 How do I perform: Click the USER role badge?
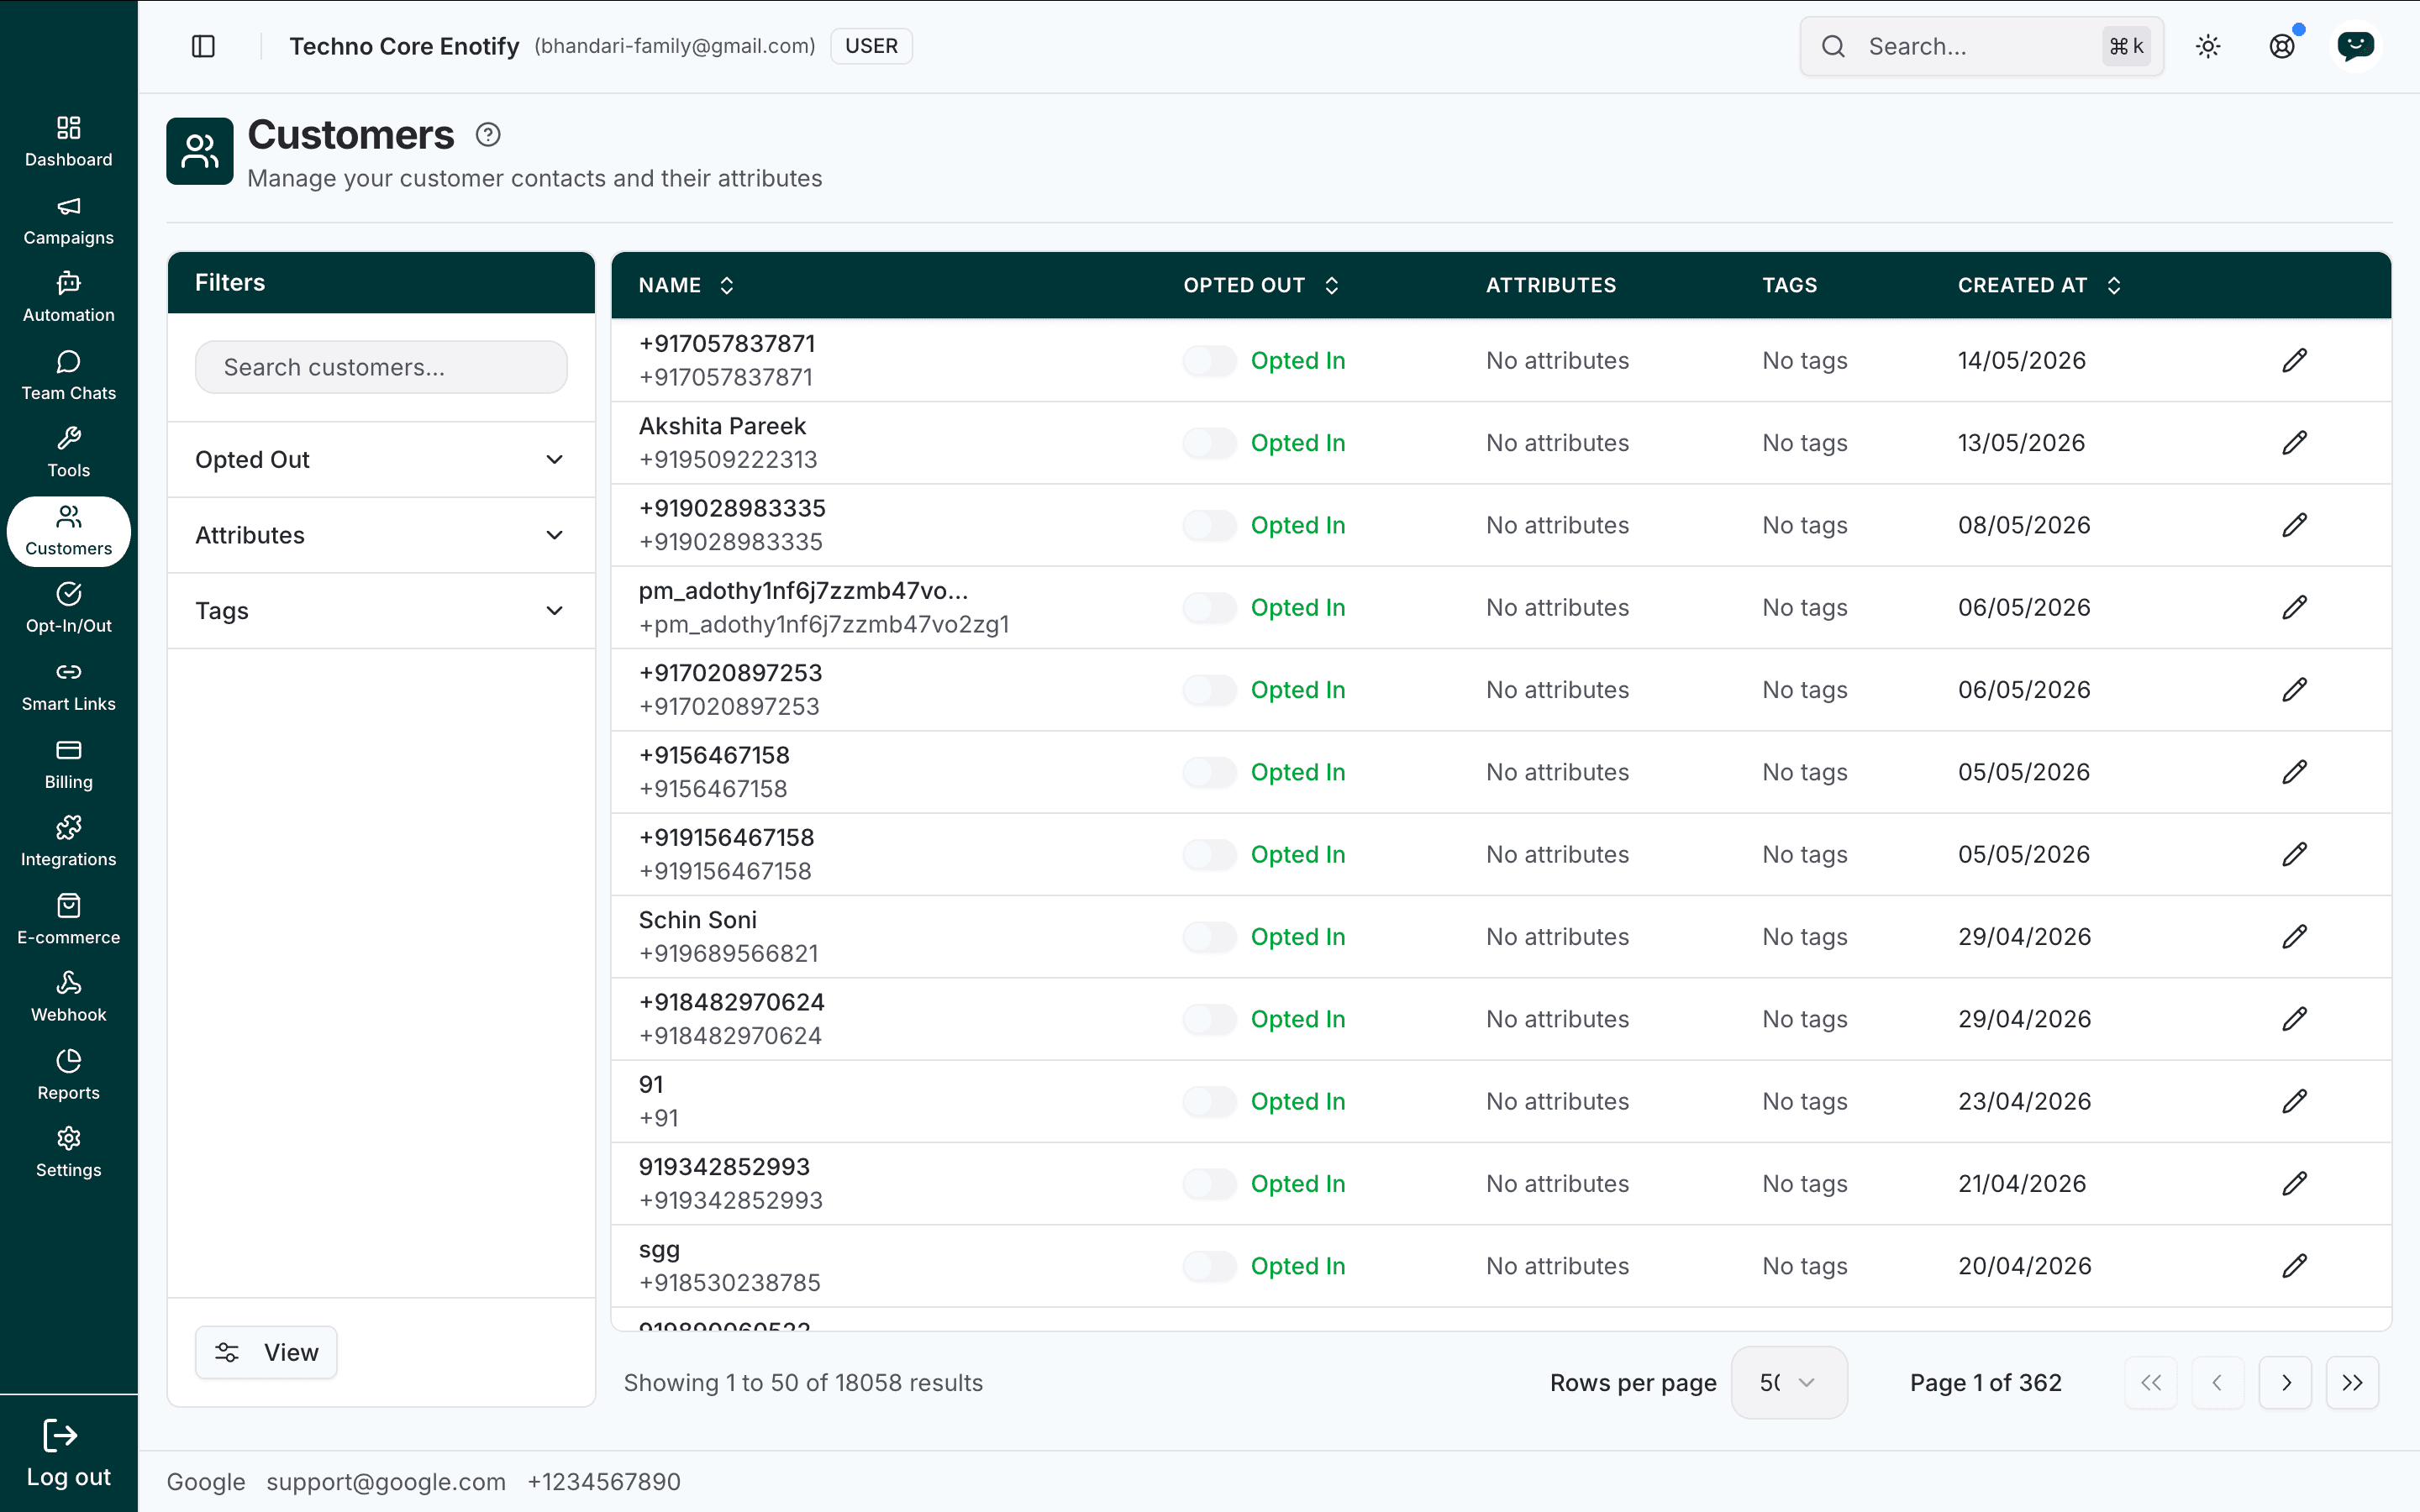pos(871,46)
